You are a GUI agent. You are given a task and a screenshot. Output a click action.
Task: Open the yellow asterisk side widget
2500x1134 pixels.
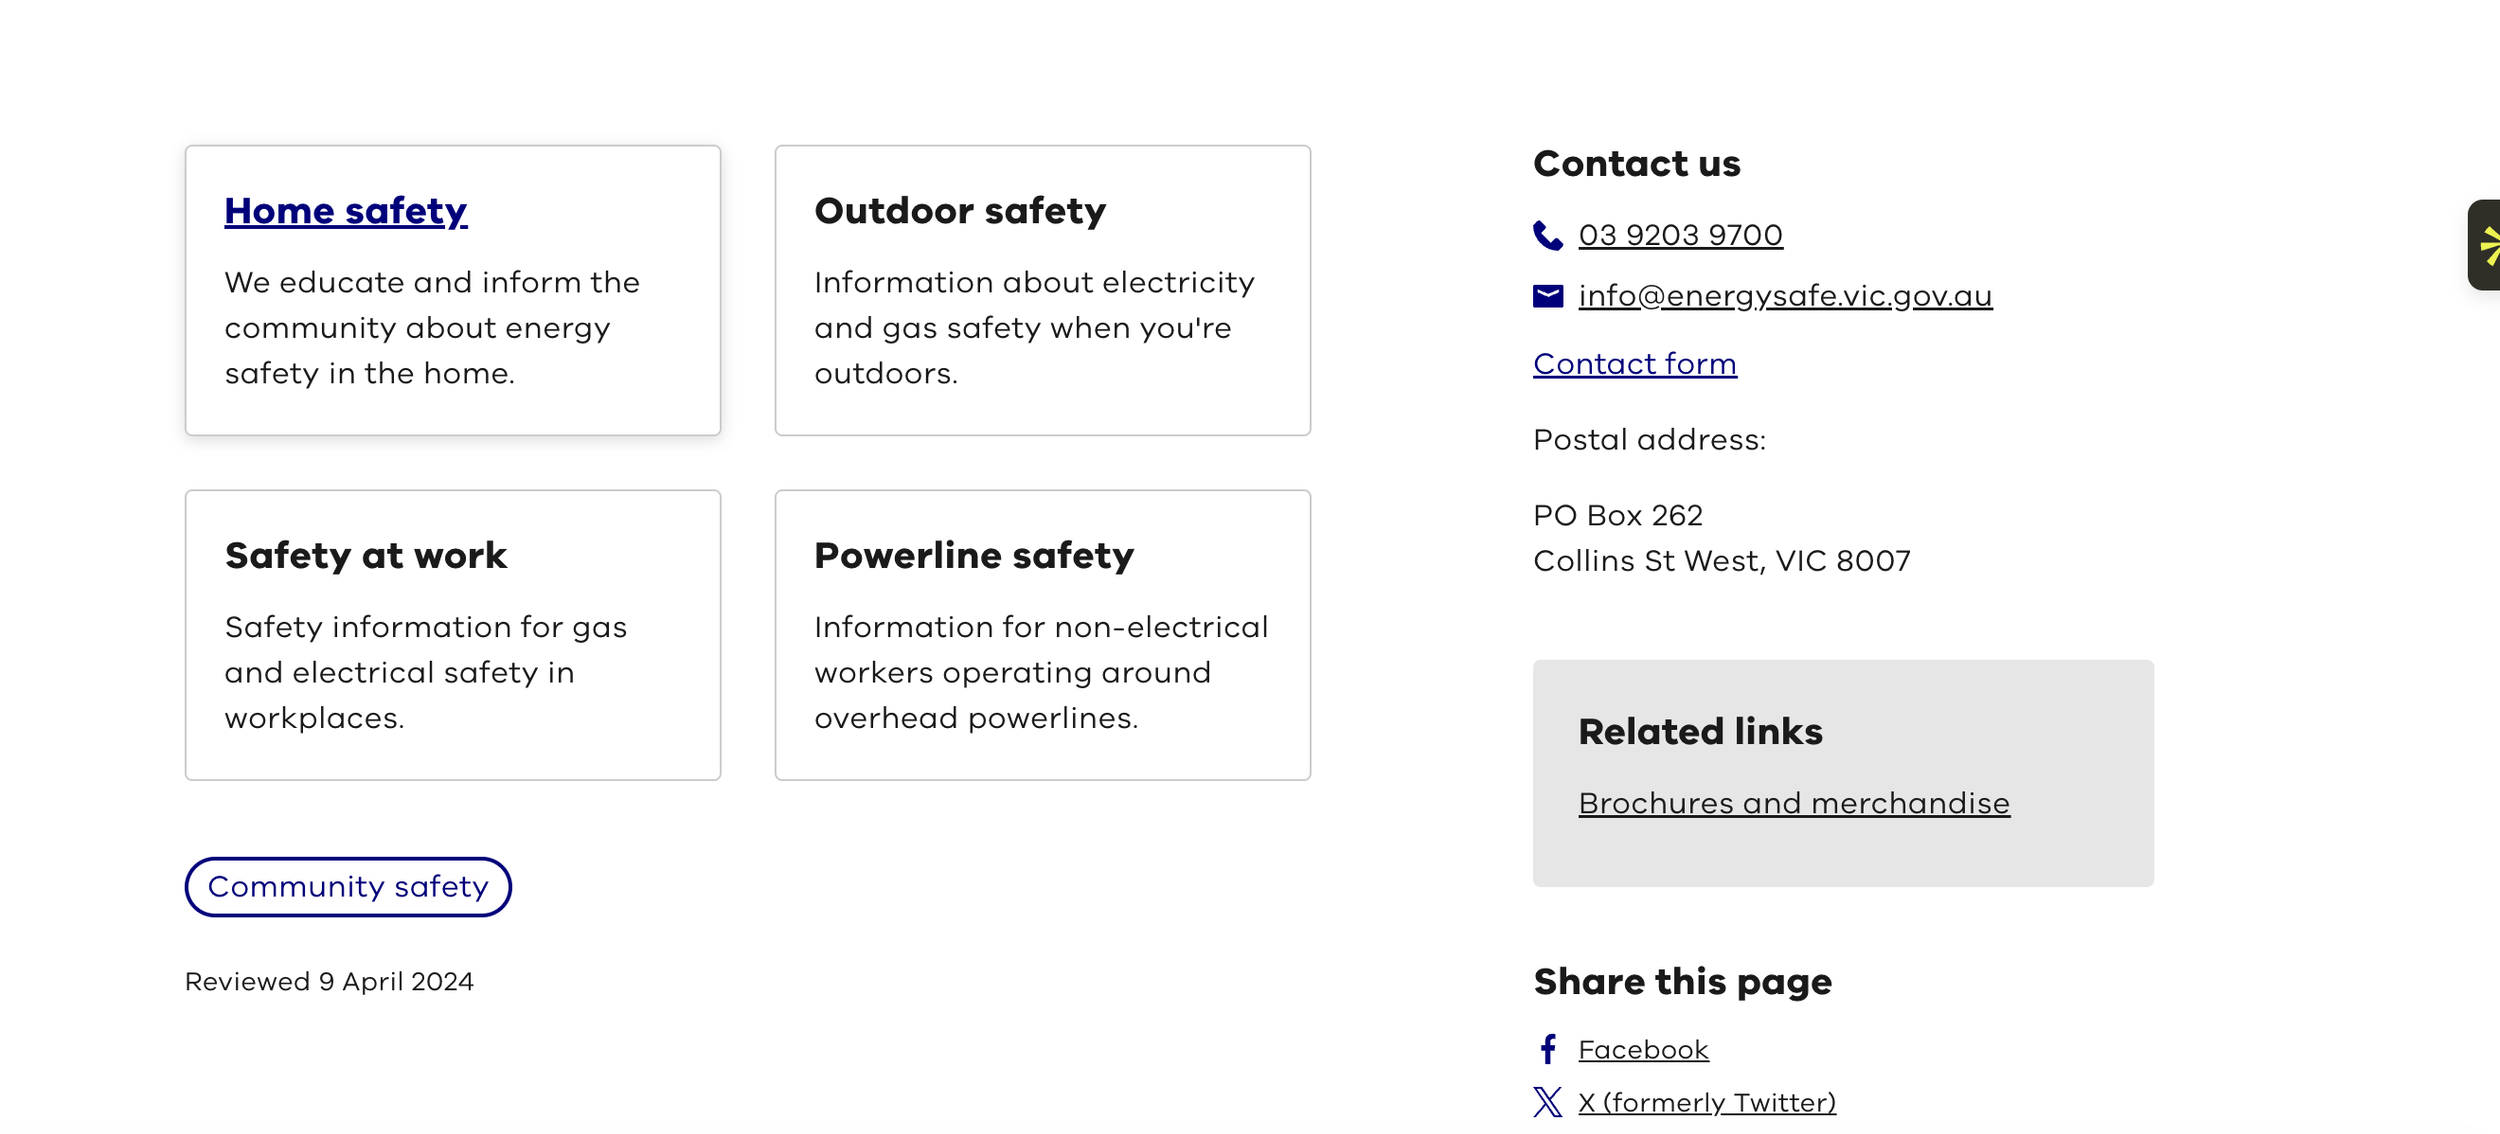(x=2484, y=245)
